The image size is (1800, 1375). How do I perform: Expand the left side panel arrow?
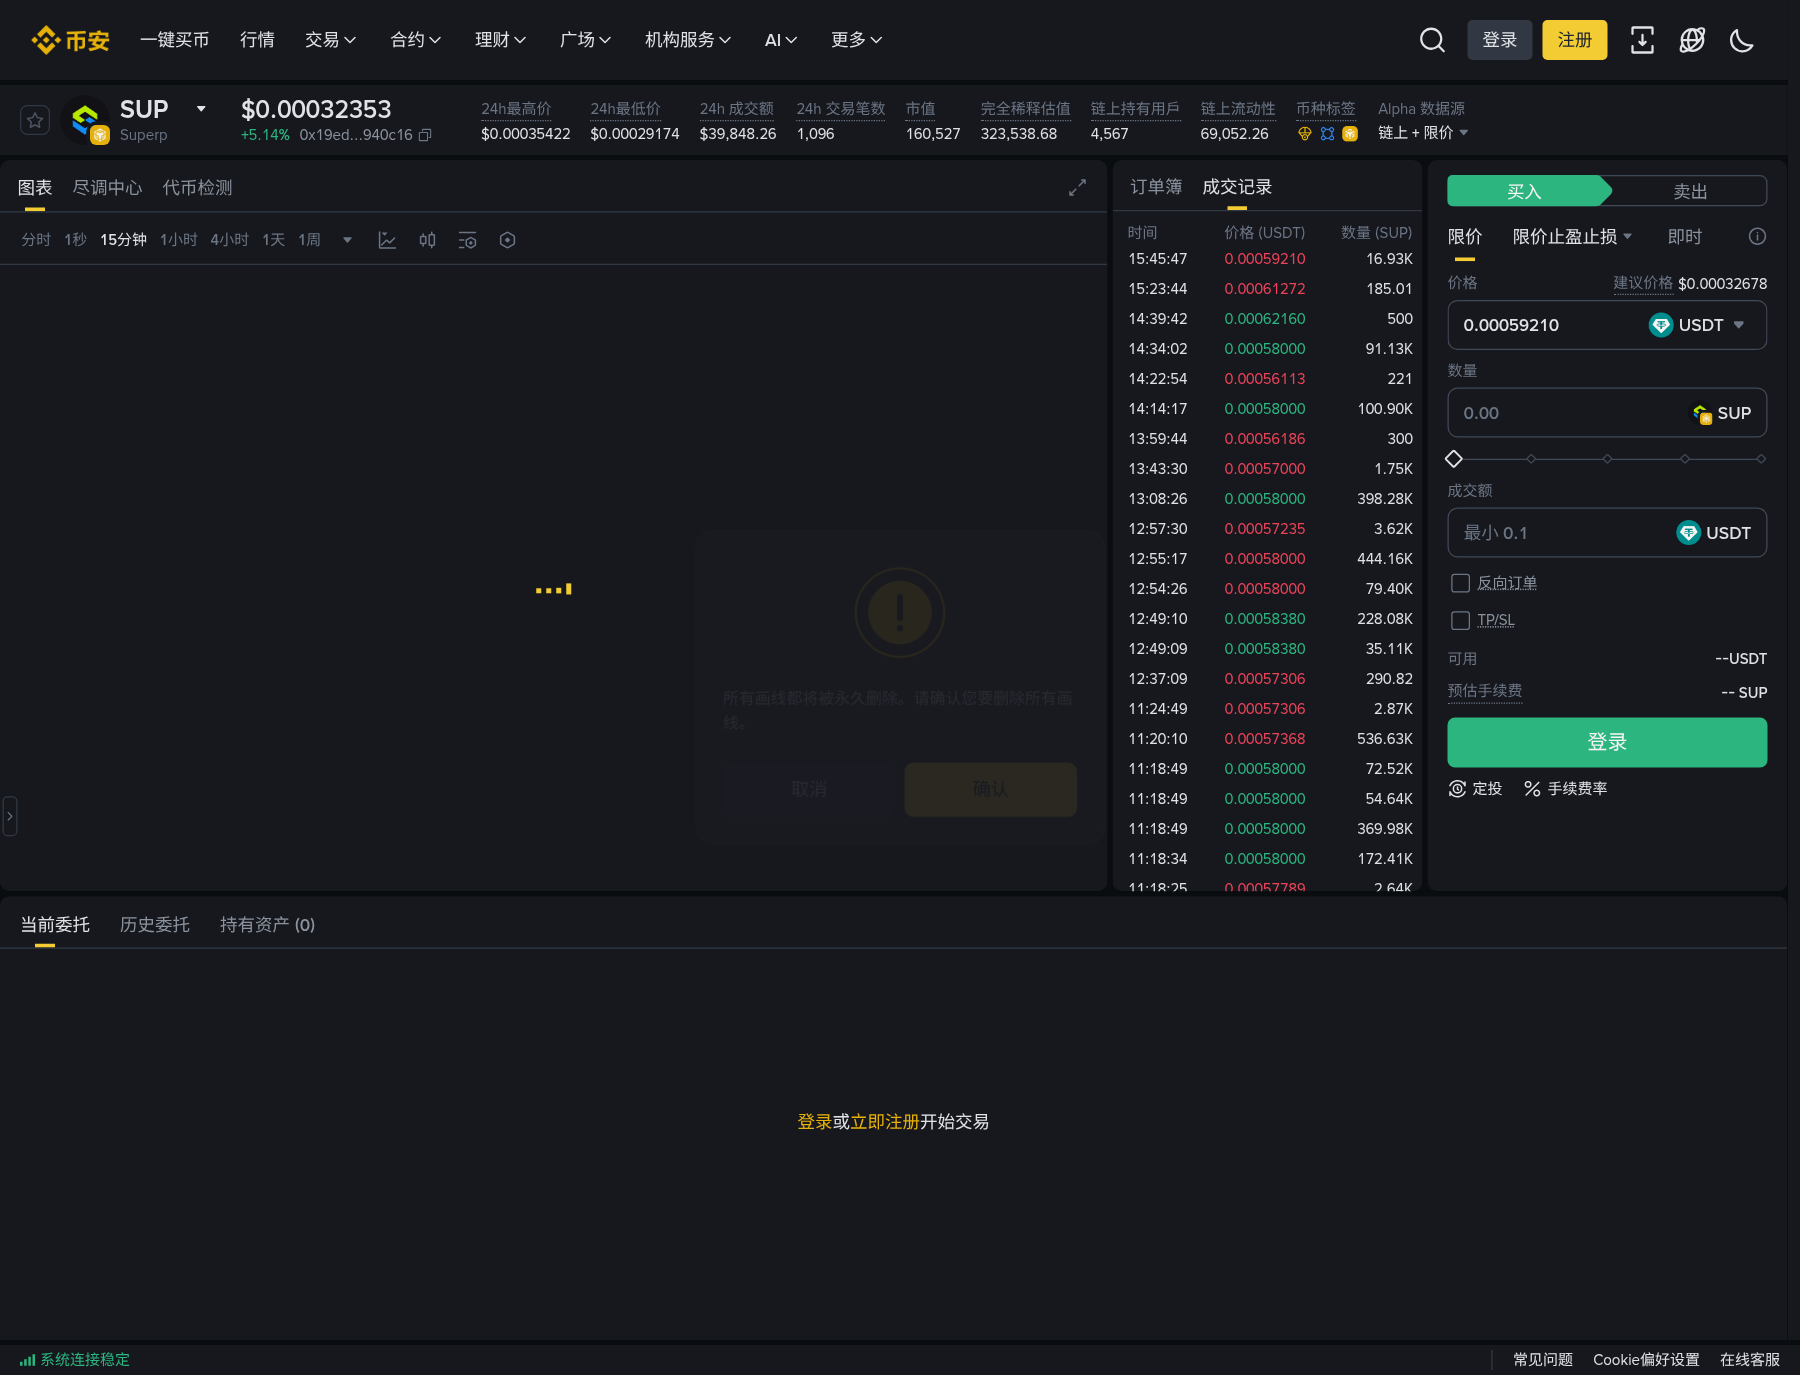tap(10, 816)
